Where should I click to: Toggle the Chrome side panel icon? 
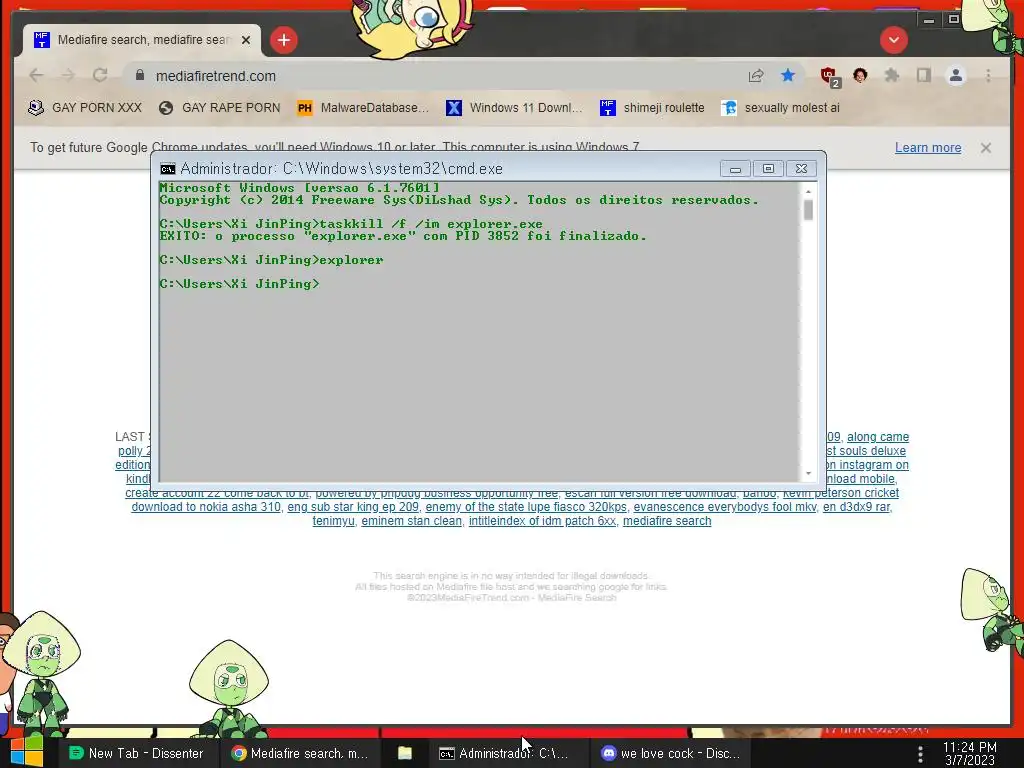click(923, 76)
